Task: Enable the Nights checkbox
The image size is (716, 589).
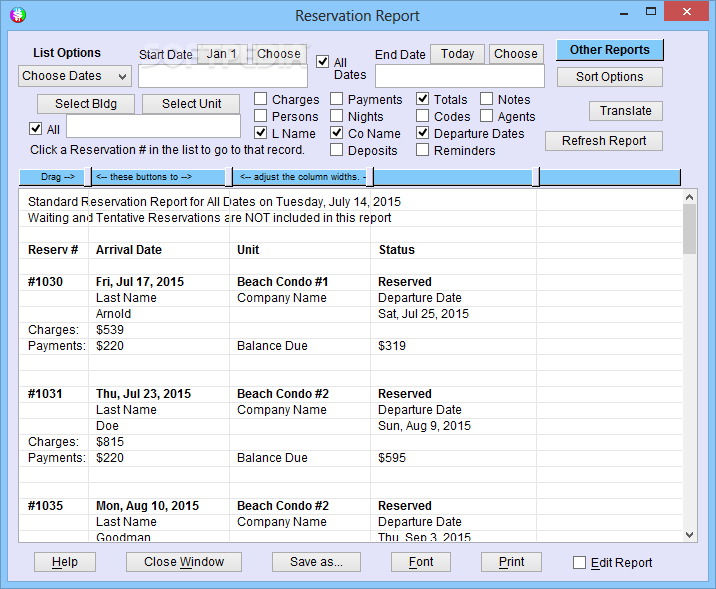Action: coord(337,116)
